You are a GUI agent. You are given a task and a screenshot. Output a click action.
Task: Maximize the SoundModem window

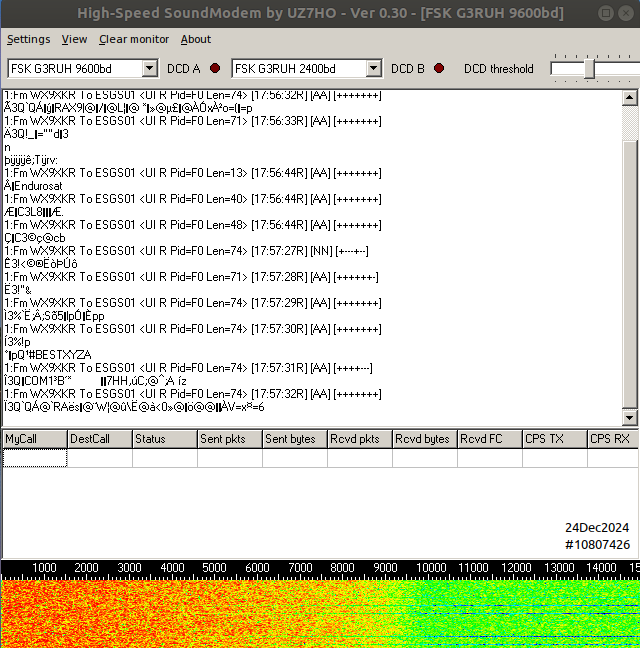606,13
